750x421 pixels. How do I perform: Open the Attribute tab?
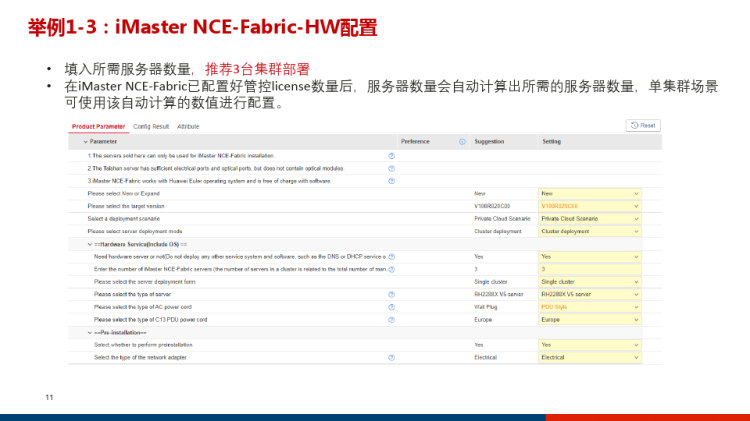tap(188, 126)
